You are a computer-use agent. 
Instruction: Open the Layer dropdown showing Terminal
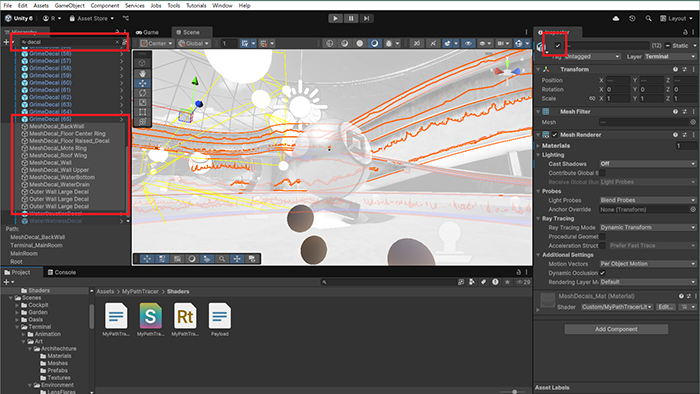(670, 57)
